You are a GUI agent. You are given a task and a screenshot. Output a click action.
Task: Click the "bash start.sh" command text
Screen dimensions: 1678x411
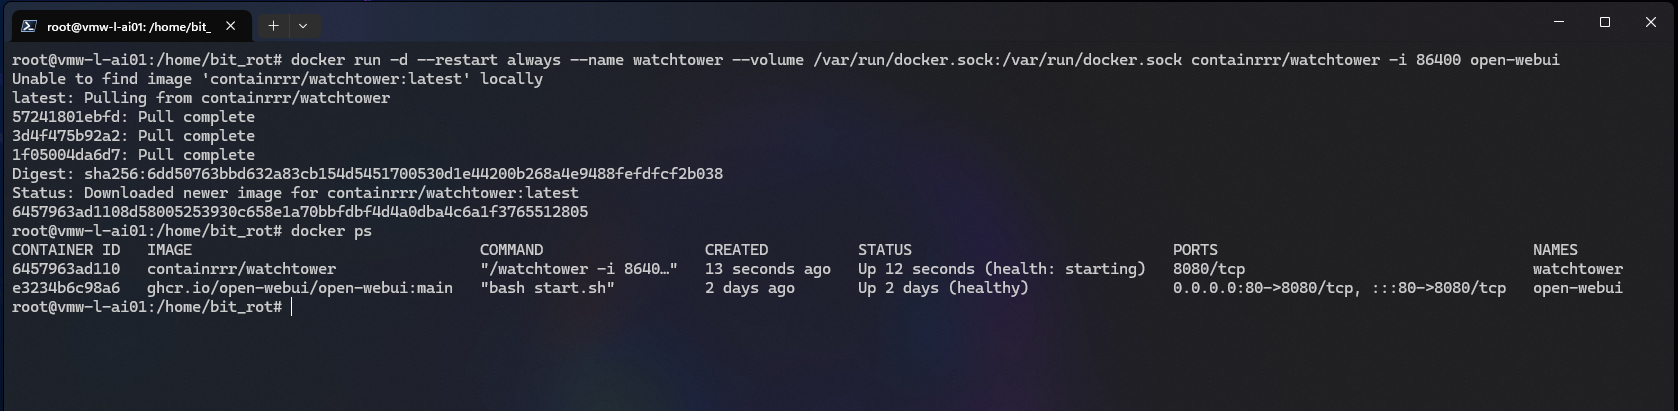point(547,288)
